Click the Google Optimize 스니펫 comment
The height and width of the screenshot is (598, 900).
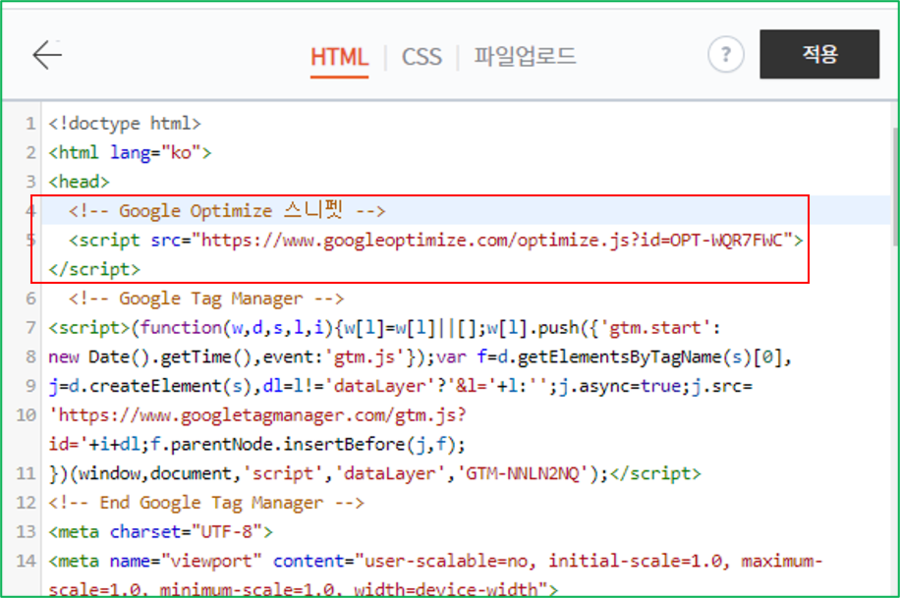coord(227,211)
